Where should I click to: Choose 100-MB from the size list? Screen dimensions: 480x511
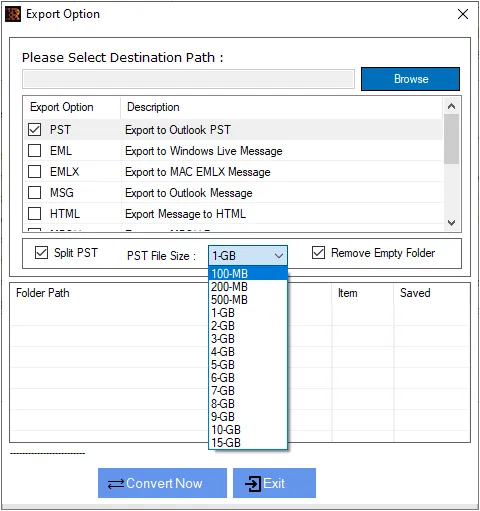click(248, 274)
